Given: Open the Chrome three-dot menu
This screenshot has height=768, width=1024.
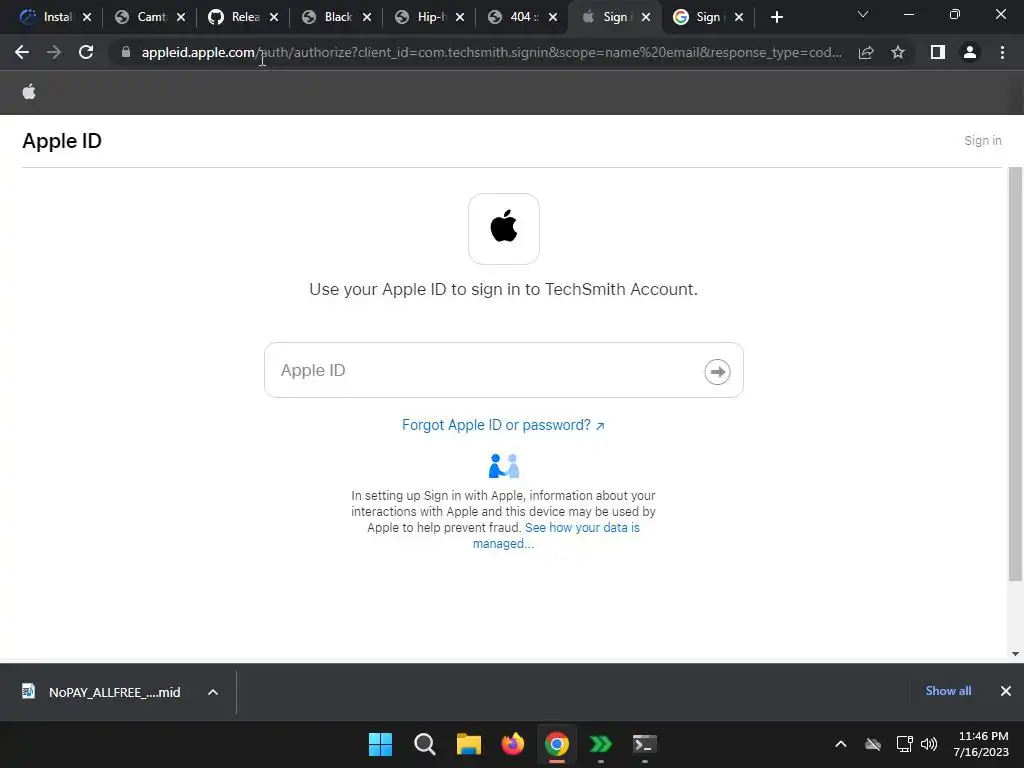Looking at the screenshot, I should click(1002, 52).
